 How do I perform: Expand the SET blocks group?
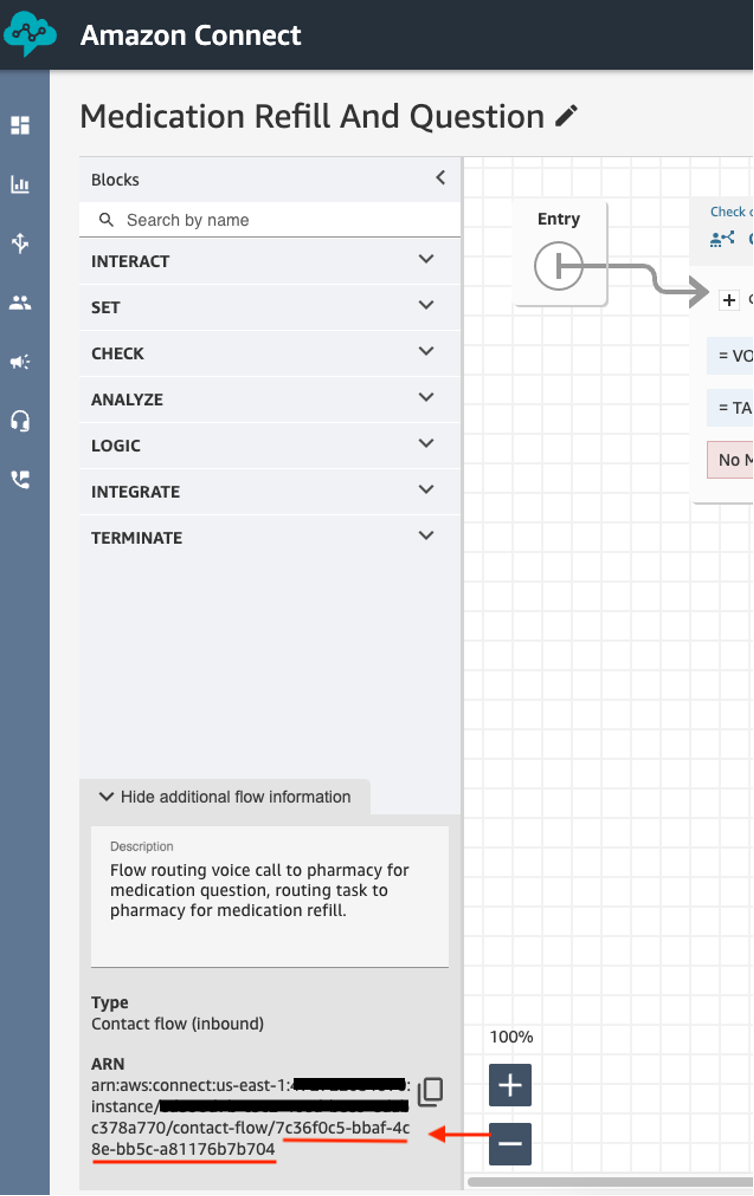click(x=270, y=307)
